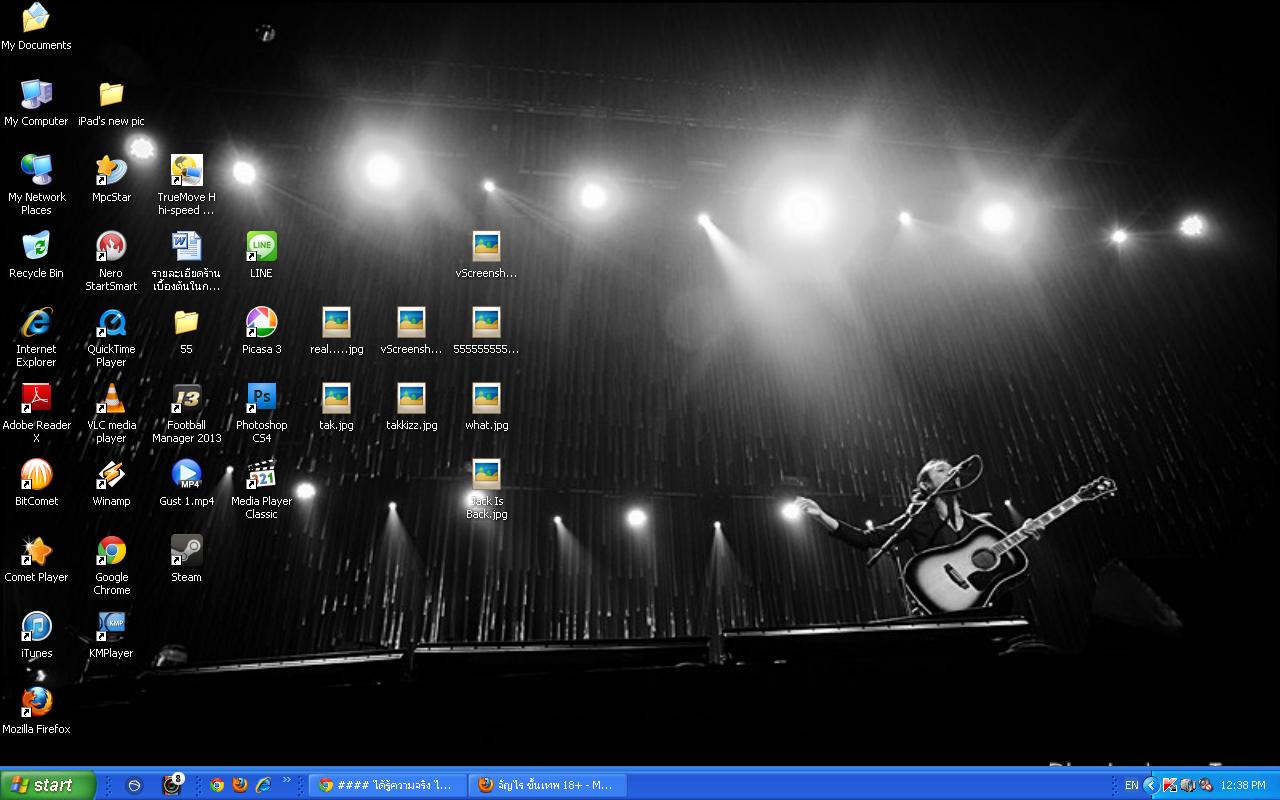Click the tray icon left of the volume icon
The width and height of the screenshot is (1280, 800).
pyautogui.click(x=1188, y=785)
